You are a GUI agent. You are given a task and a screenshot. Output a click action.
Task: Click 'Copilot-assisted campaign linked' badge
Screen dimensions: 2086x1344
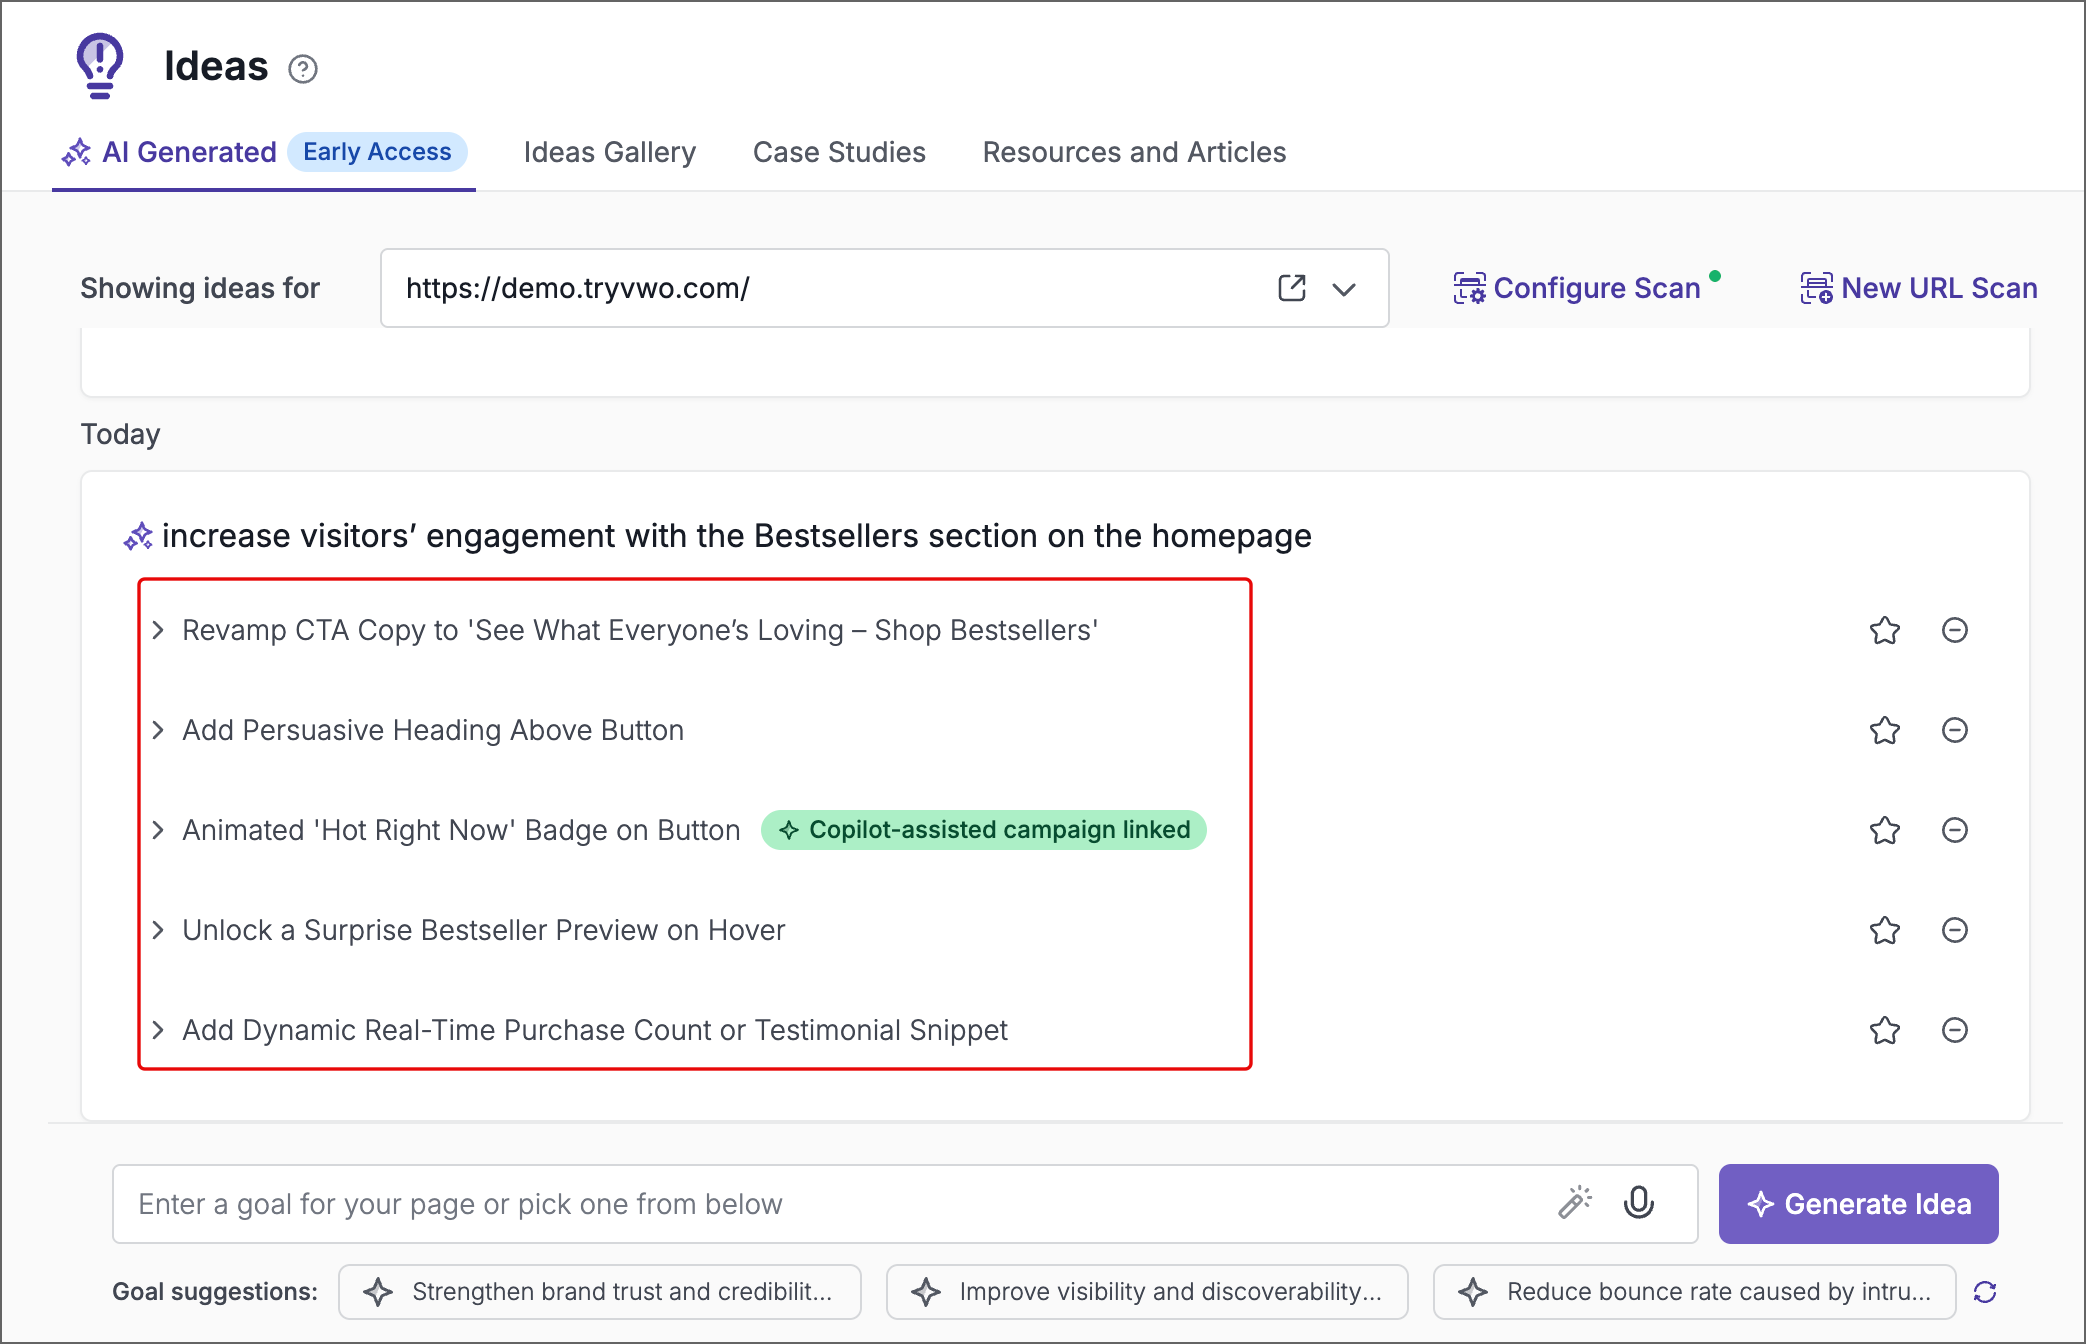click(x=984, y=830)
